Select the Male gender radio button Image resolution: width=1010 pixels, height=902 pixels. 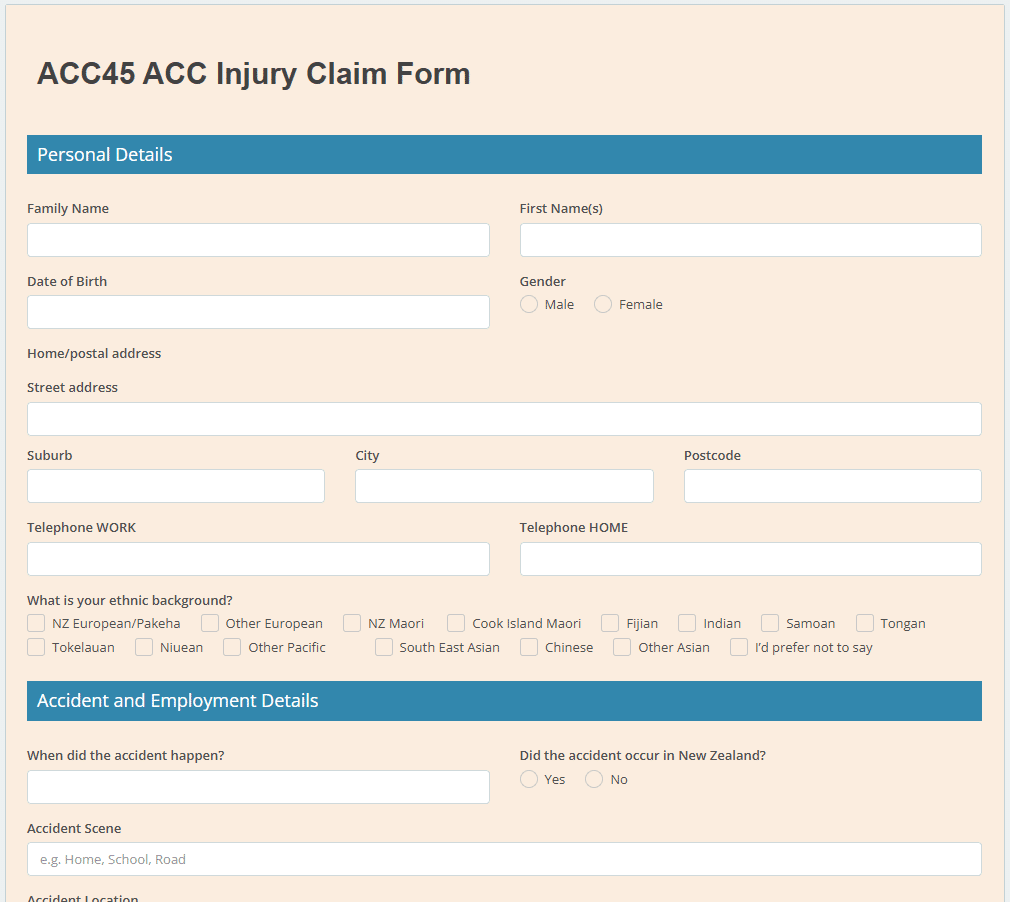click(529, 304)
